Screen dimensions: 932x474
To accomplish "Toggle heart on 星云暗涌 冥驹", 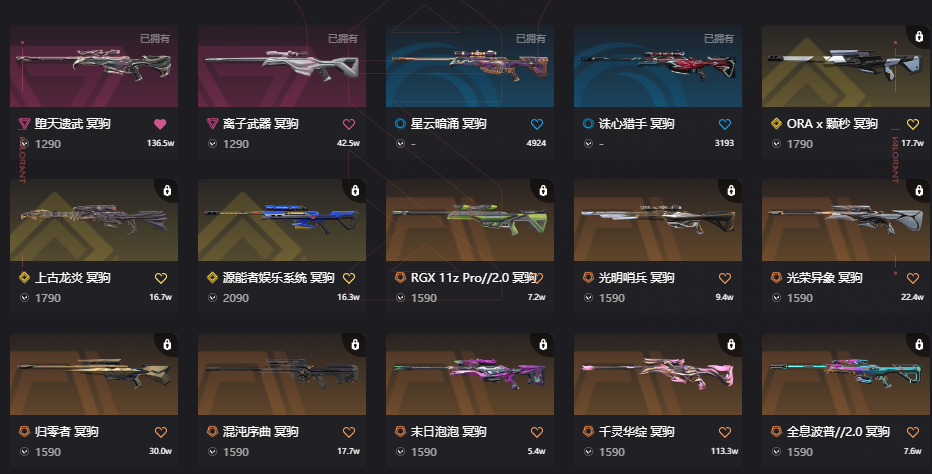I will click(537, 124).
